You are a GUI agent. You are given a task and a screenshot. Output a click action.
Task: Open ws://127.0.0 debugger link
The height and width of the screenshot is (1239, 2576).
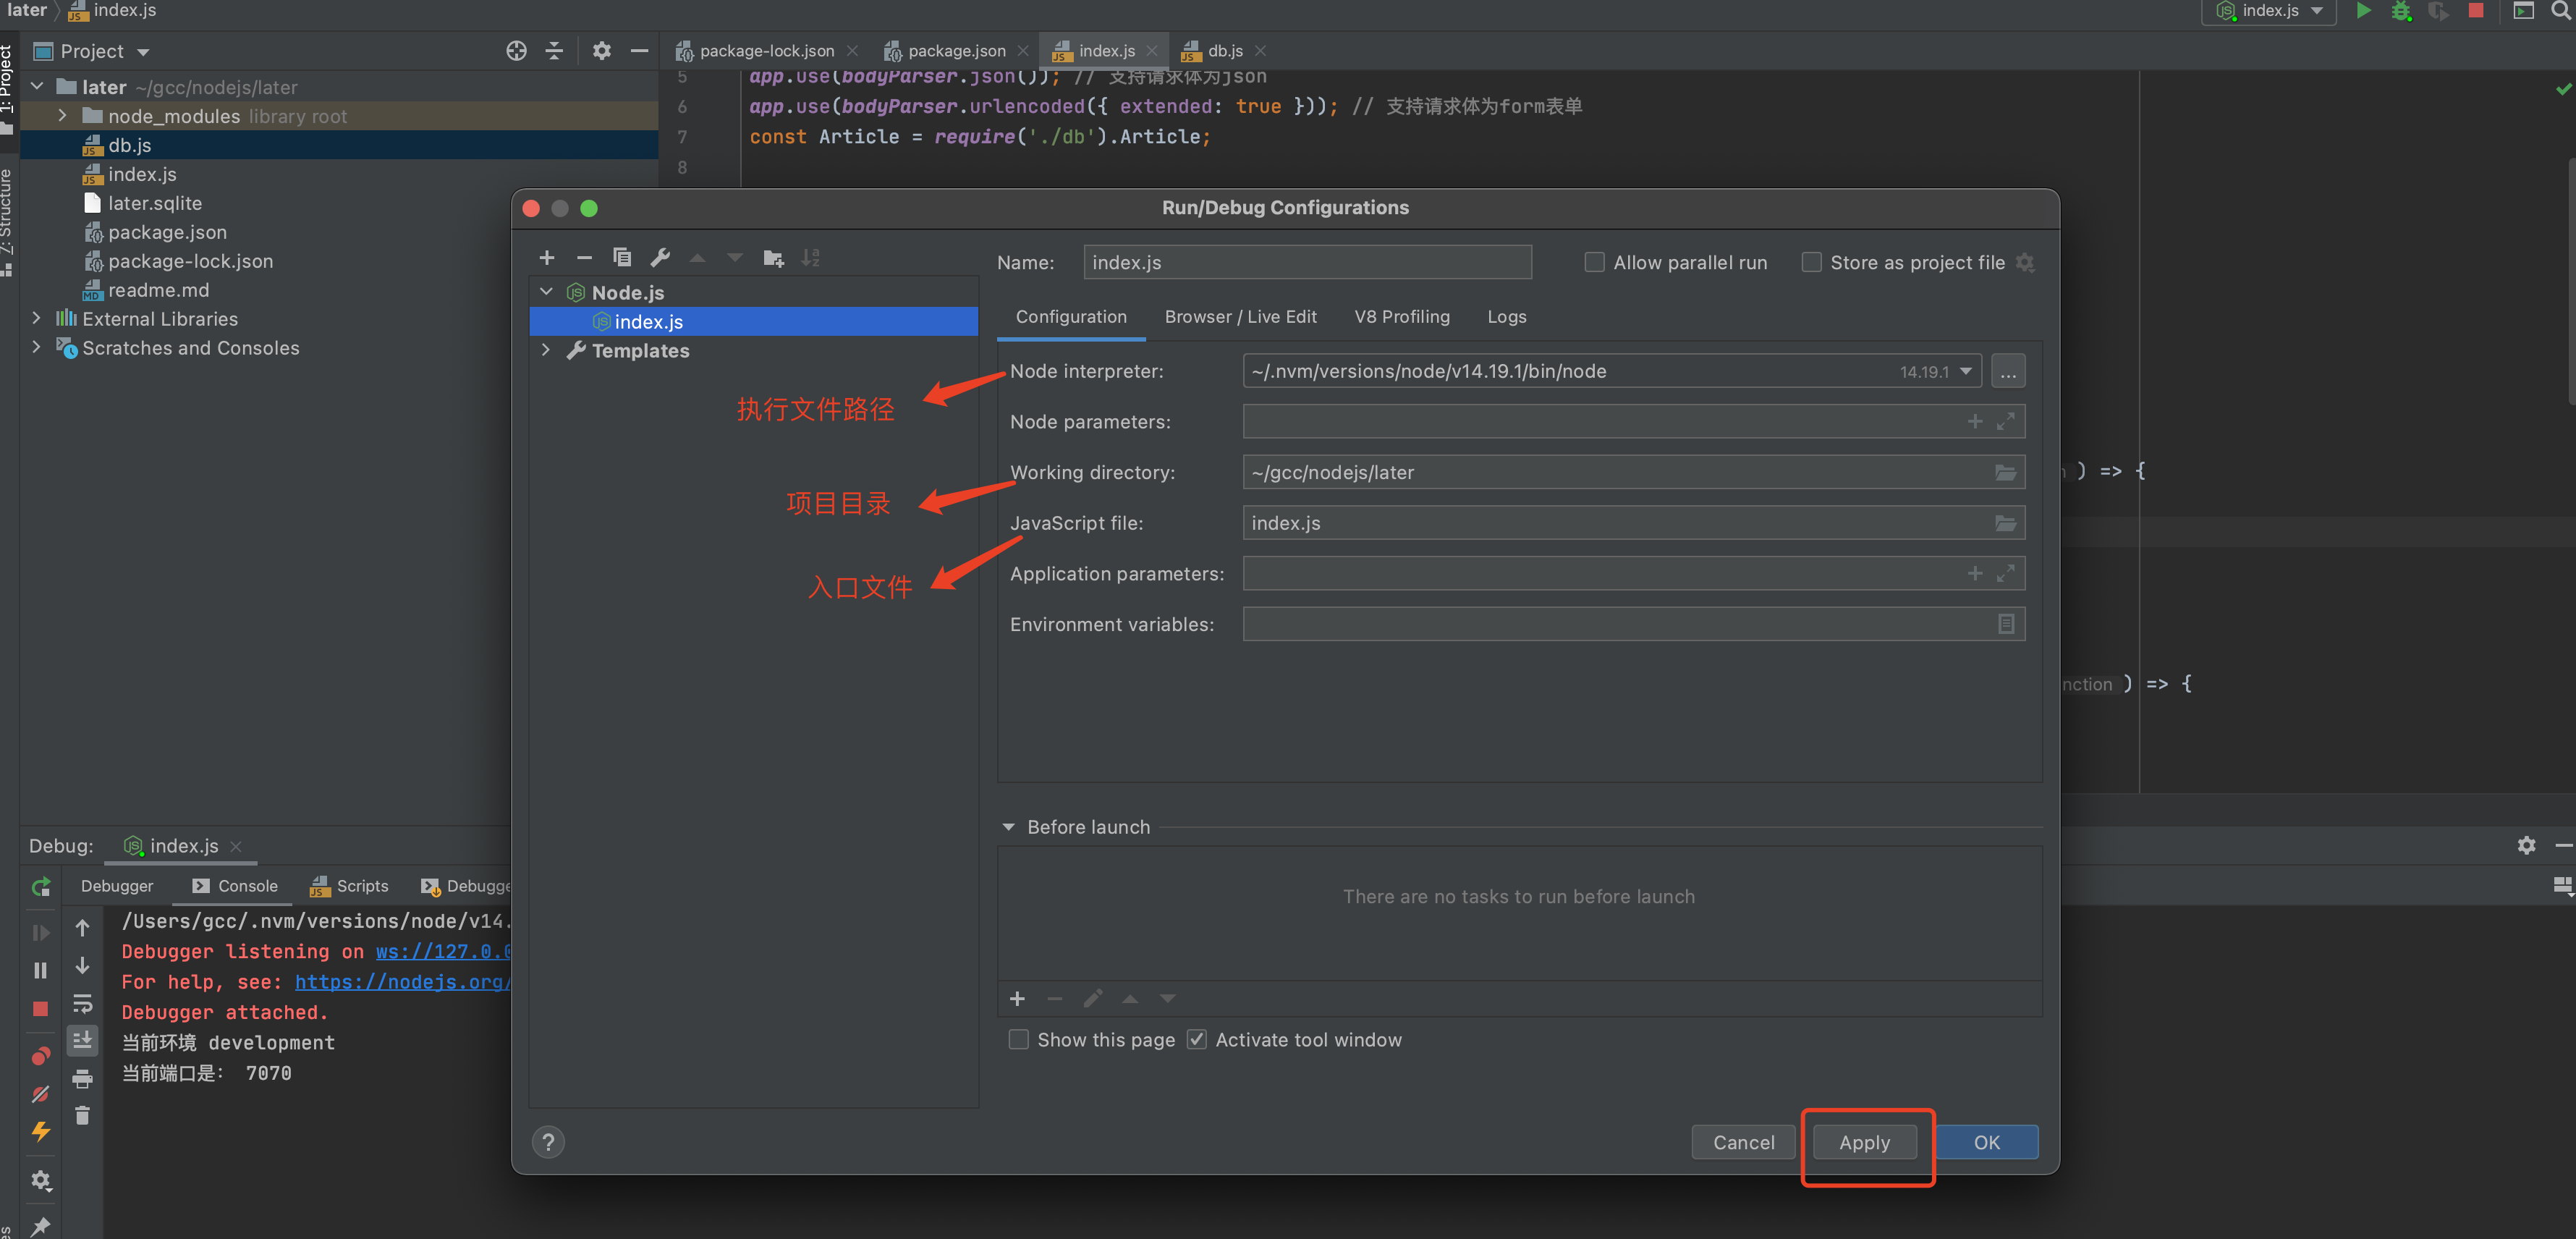pyautogui.click(x=443, y=951)
